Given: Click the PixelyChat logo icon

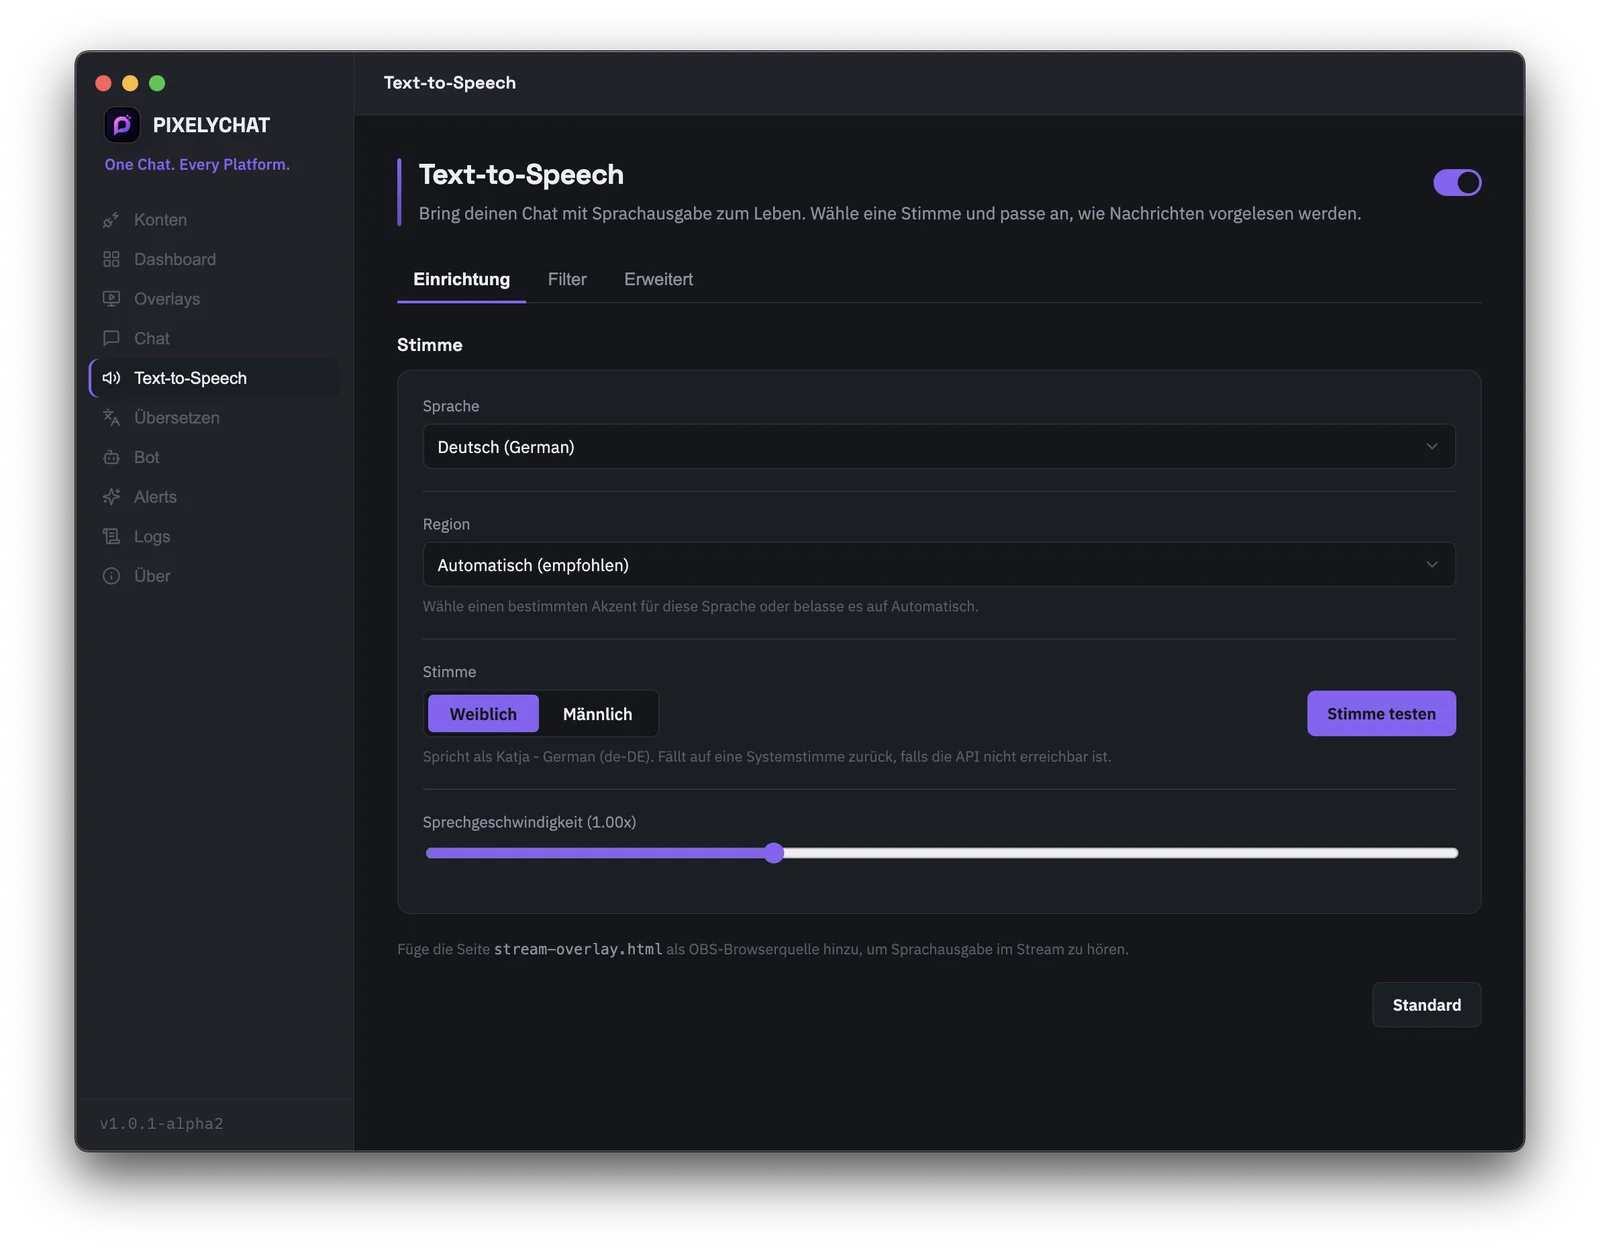Looking at the screenshot, I should click(122, 125).
